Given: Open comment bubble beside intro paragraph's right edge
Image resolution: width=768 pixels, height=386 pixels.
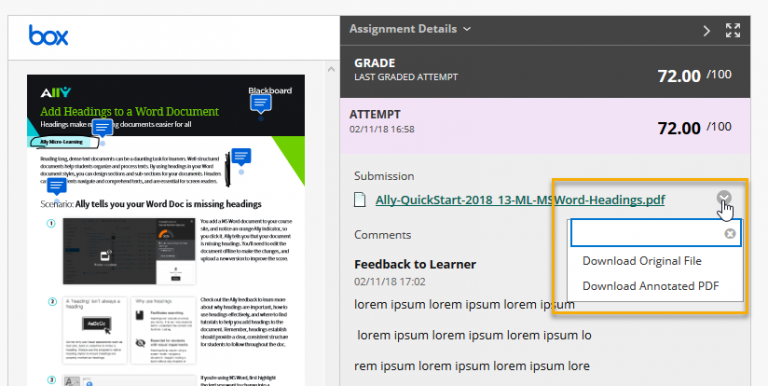Looking at the screenshot, I should [x=241, y=156].
